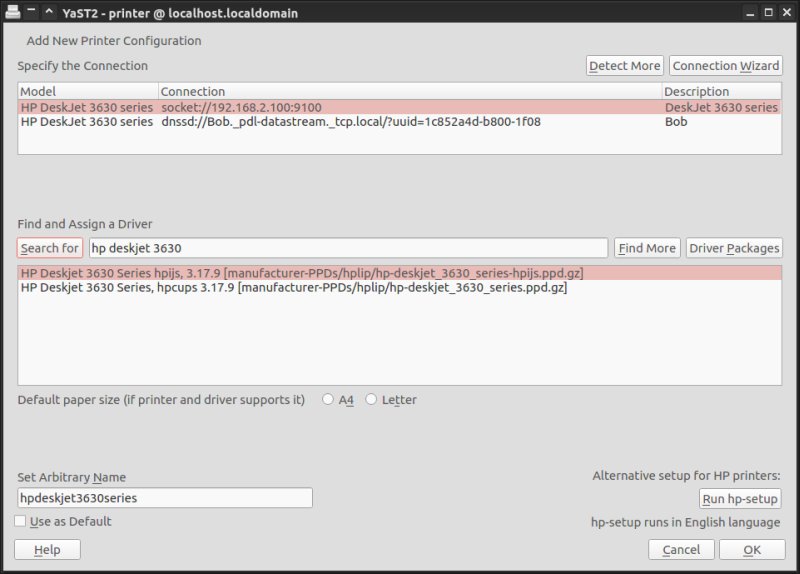Click the printer icon in title bar
This screenshot has width=800, height=574.
pos(12,12)
